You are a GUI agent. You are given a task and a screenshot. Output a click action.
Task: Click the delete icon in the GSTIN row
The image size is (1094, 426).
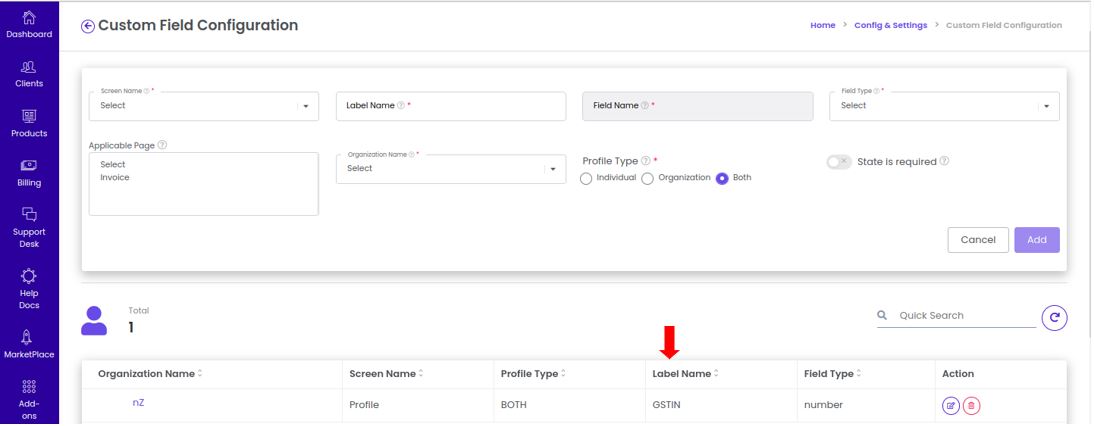971,405
